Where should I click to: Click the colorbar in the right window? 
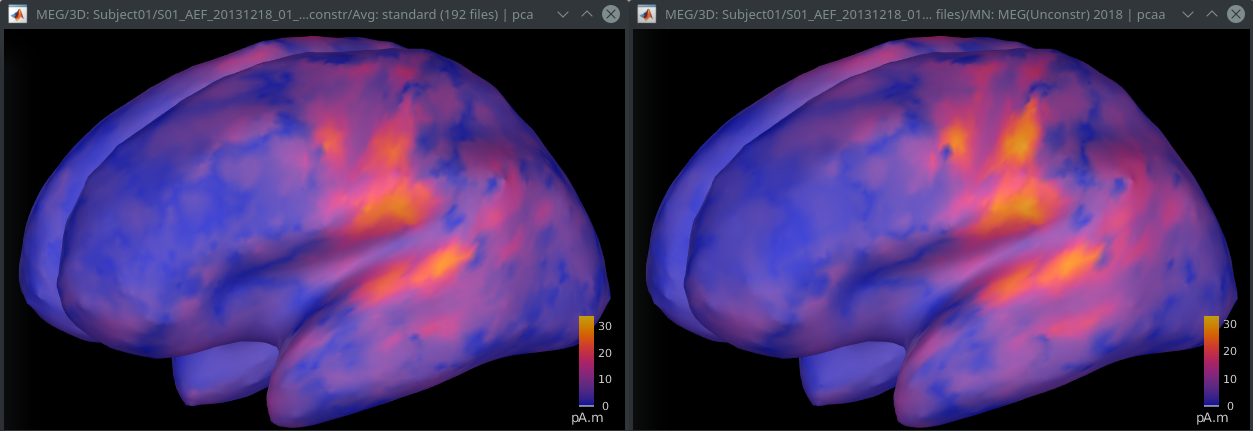click(1211, 360)
